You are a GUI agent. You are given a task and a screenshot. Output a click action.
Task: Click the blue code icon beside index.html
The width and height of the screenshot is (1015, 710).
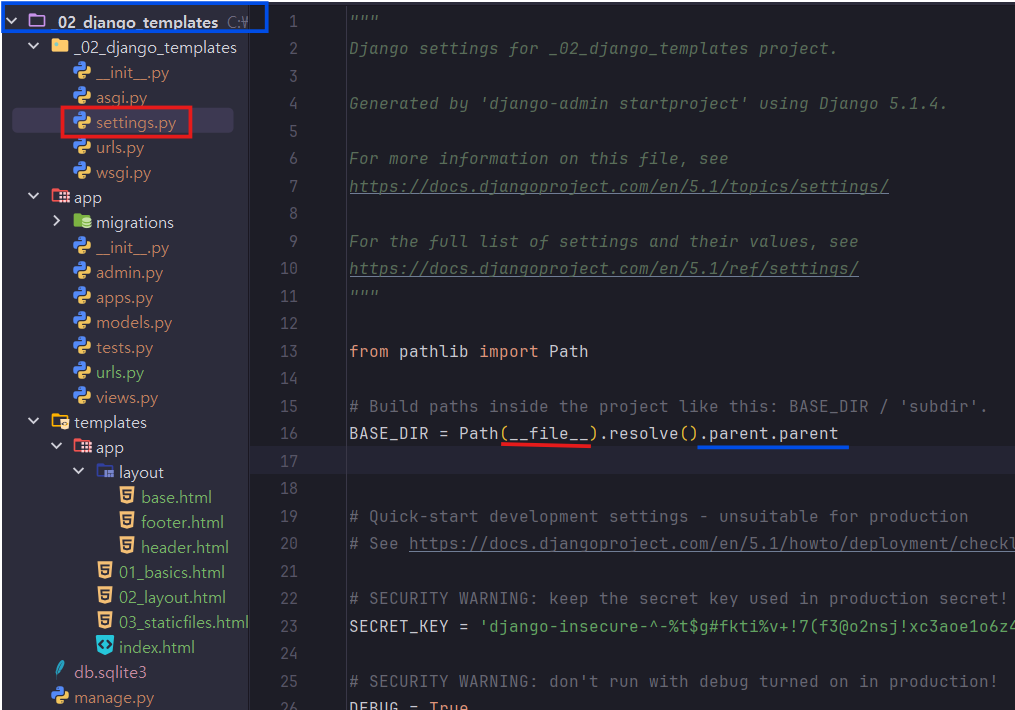coord(105,646)
